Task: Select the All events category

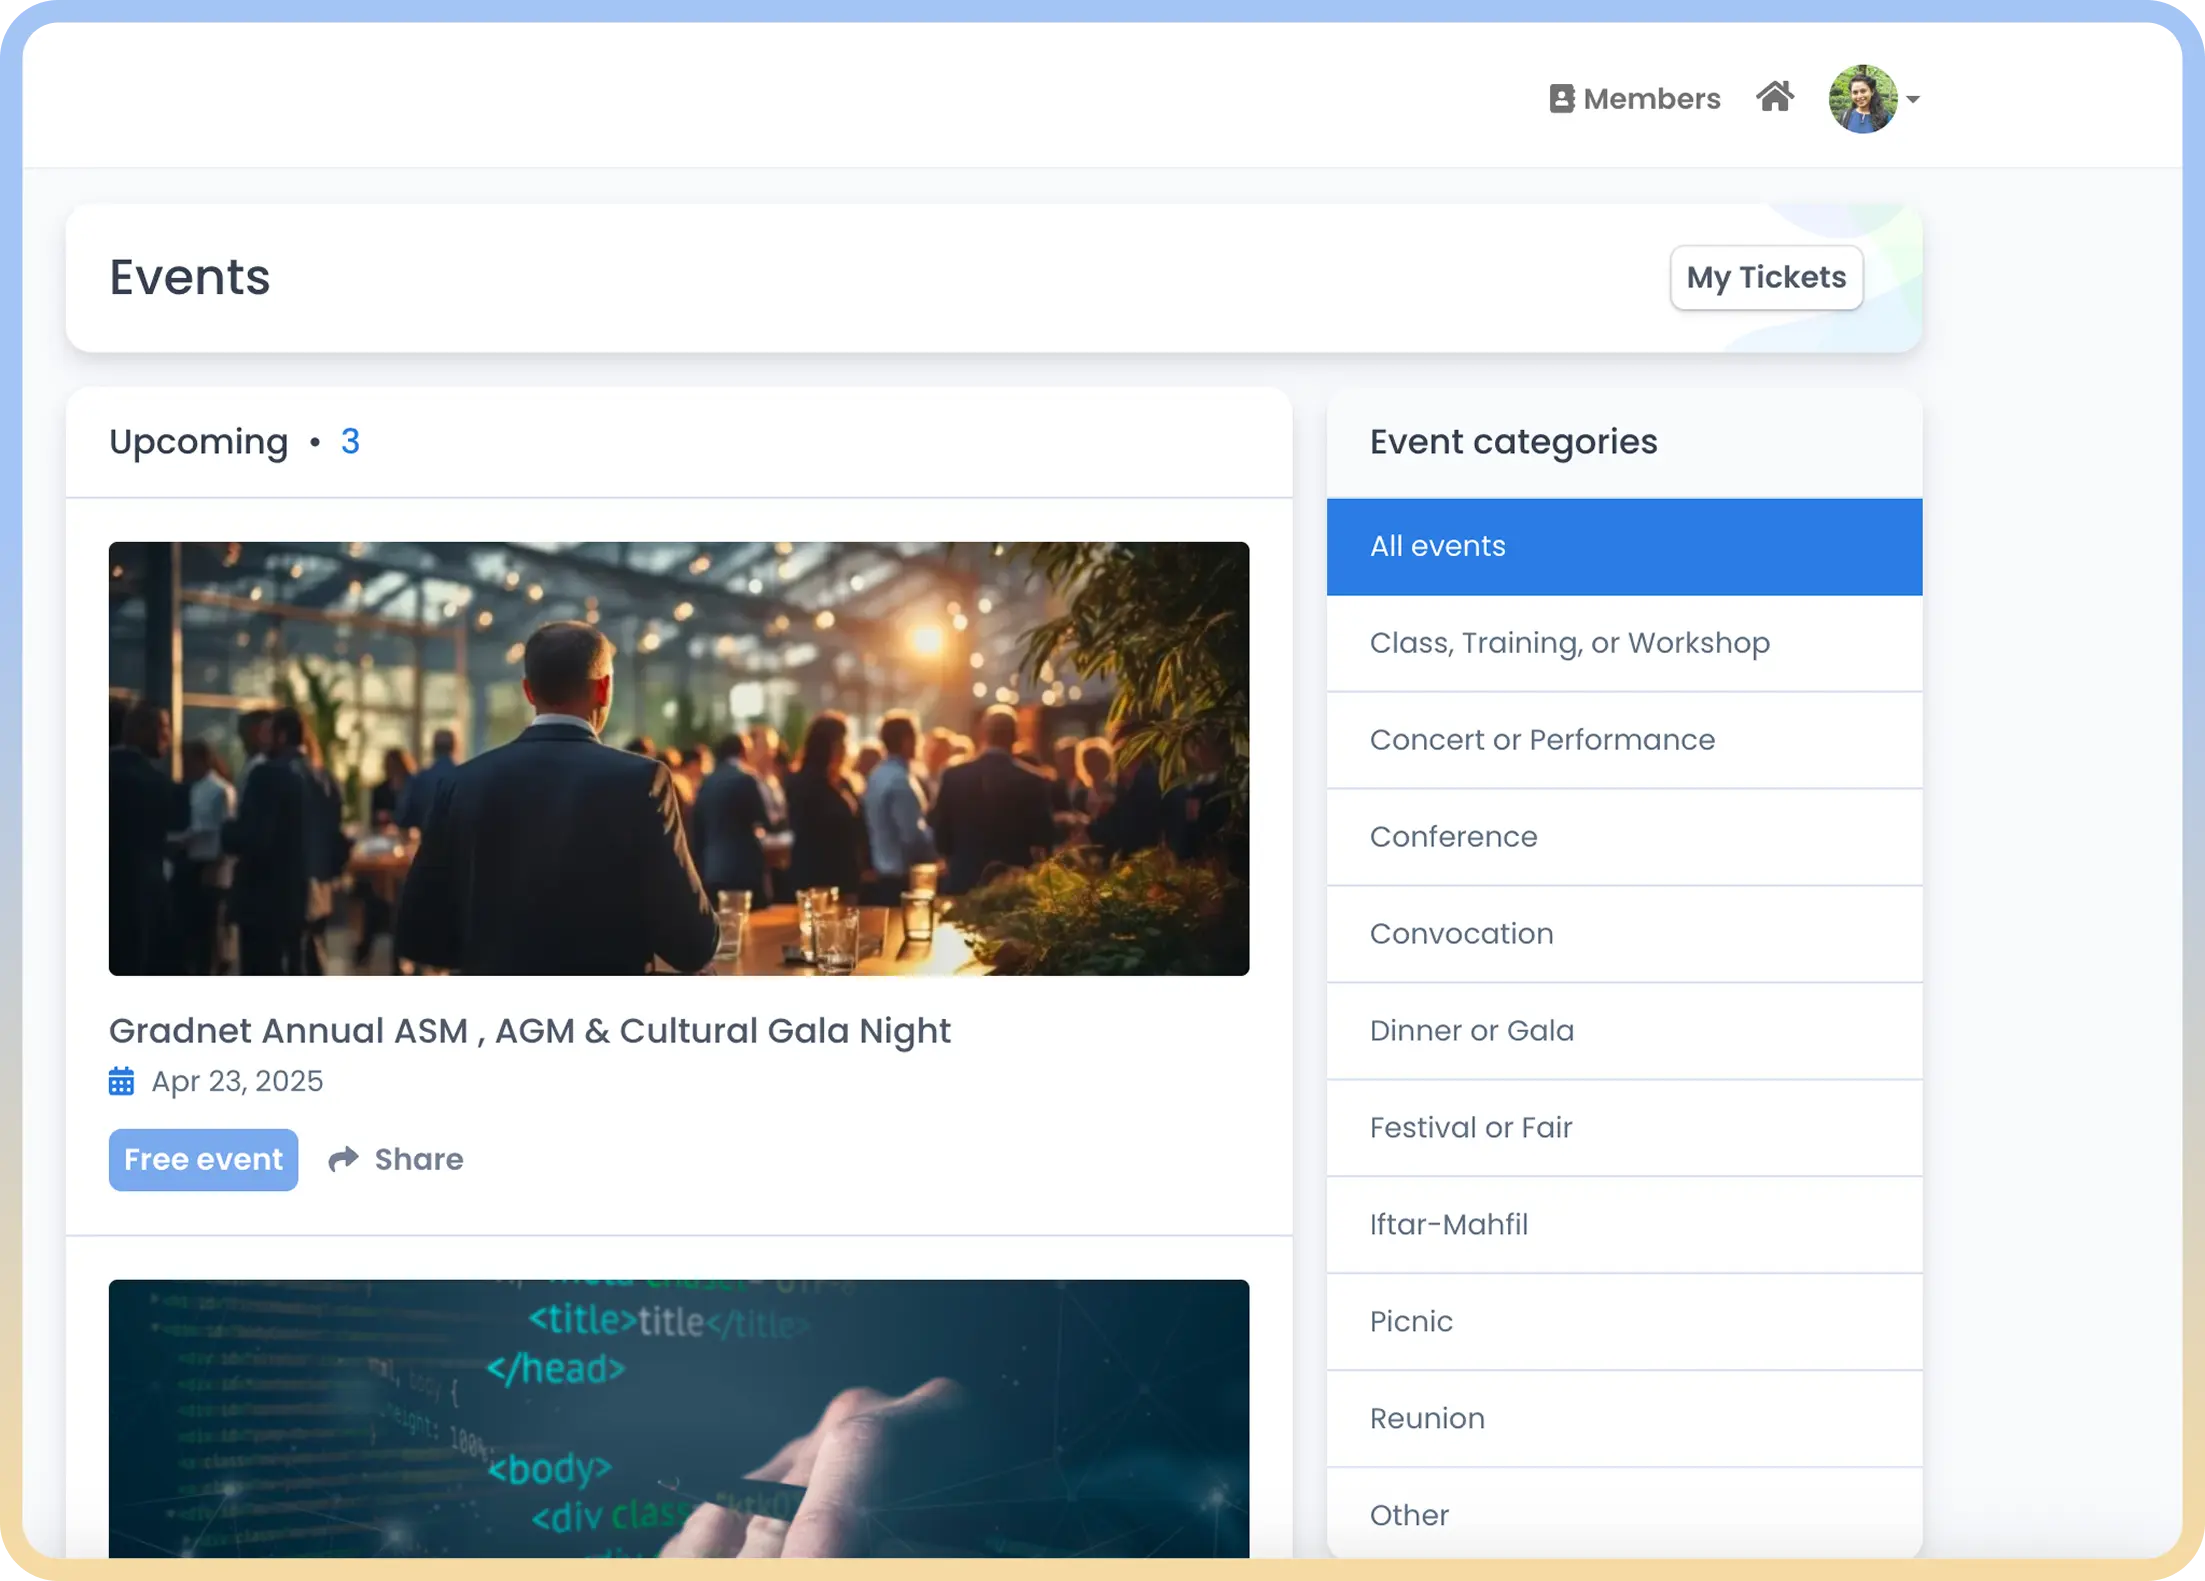Action: tap(1623, 546)
